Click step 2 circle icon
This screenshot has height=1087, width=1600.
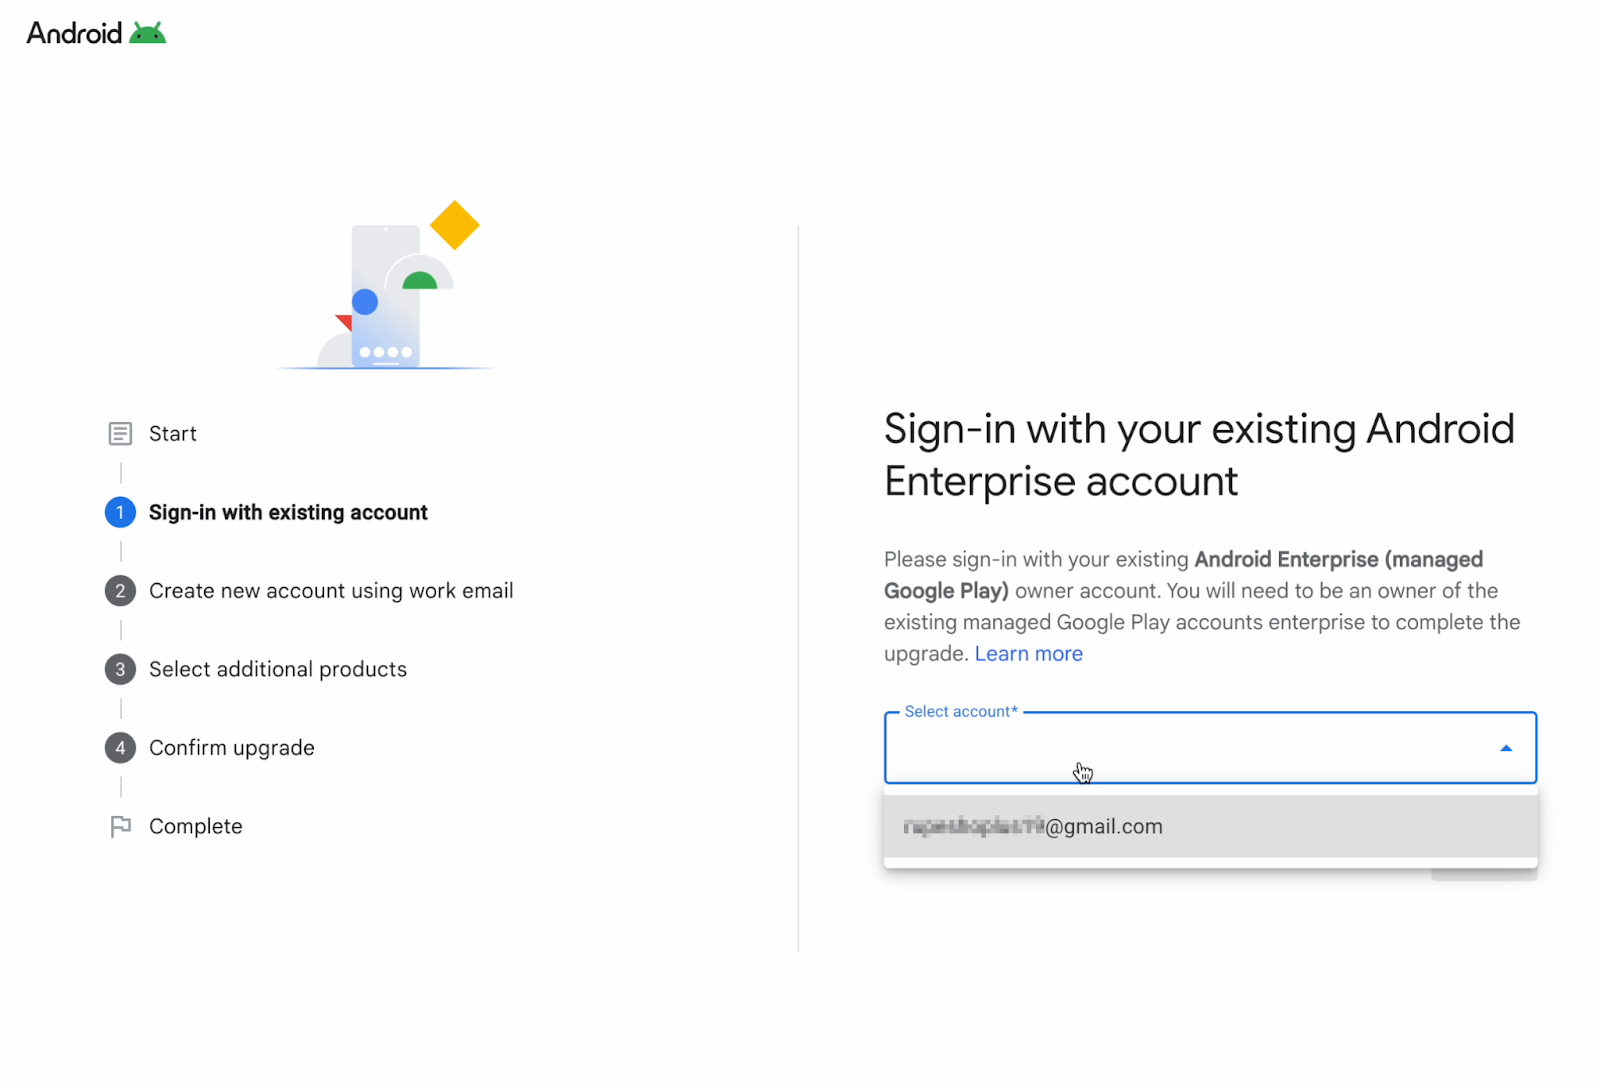click(120, 590)
